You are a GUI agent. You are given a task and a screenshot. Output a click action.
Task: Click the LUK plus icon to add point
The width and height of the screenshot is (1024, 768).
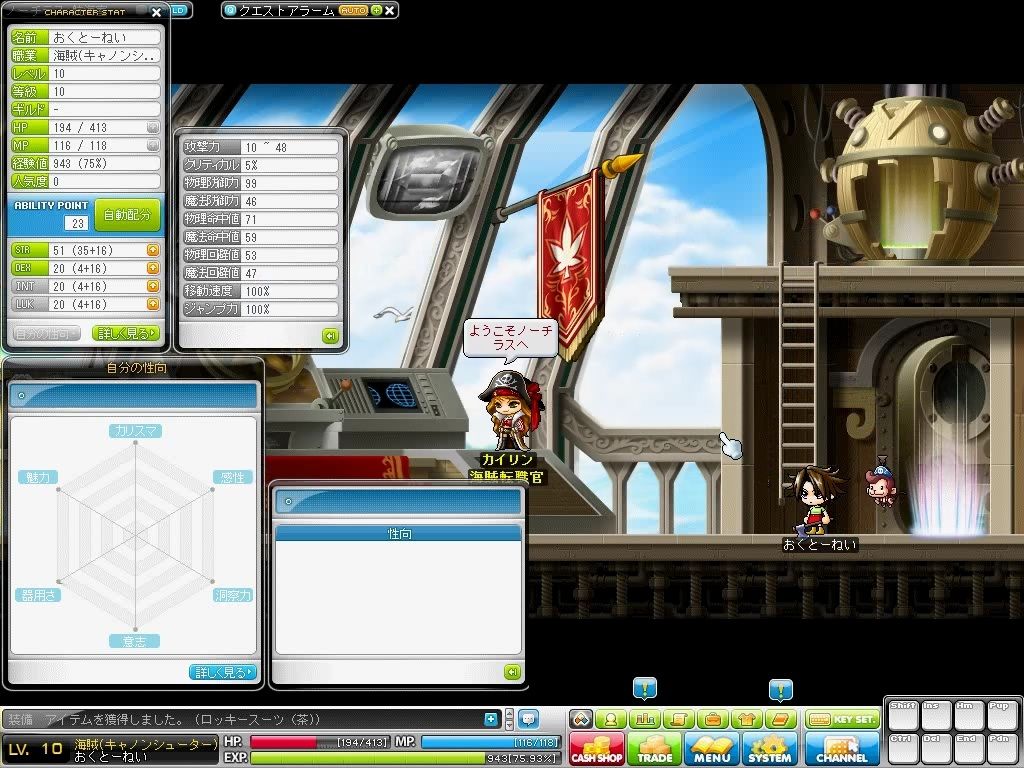153,304
